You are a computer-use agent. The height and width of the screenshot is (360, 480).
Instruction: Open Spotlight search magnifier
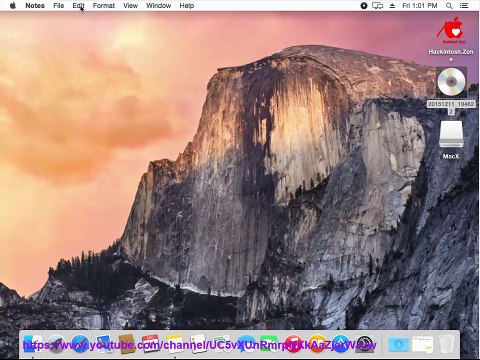pyautogui.click(x=449, y=6)
